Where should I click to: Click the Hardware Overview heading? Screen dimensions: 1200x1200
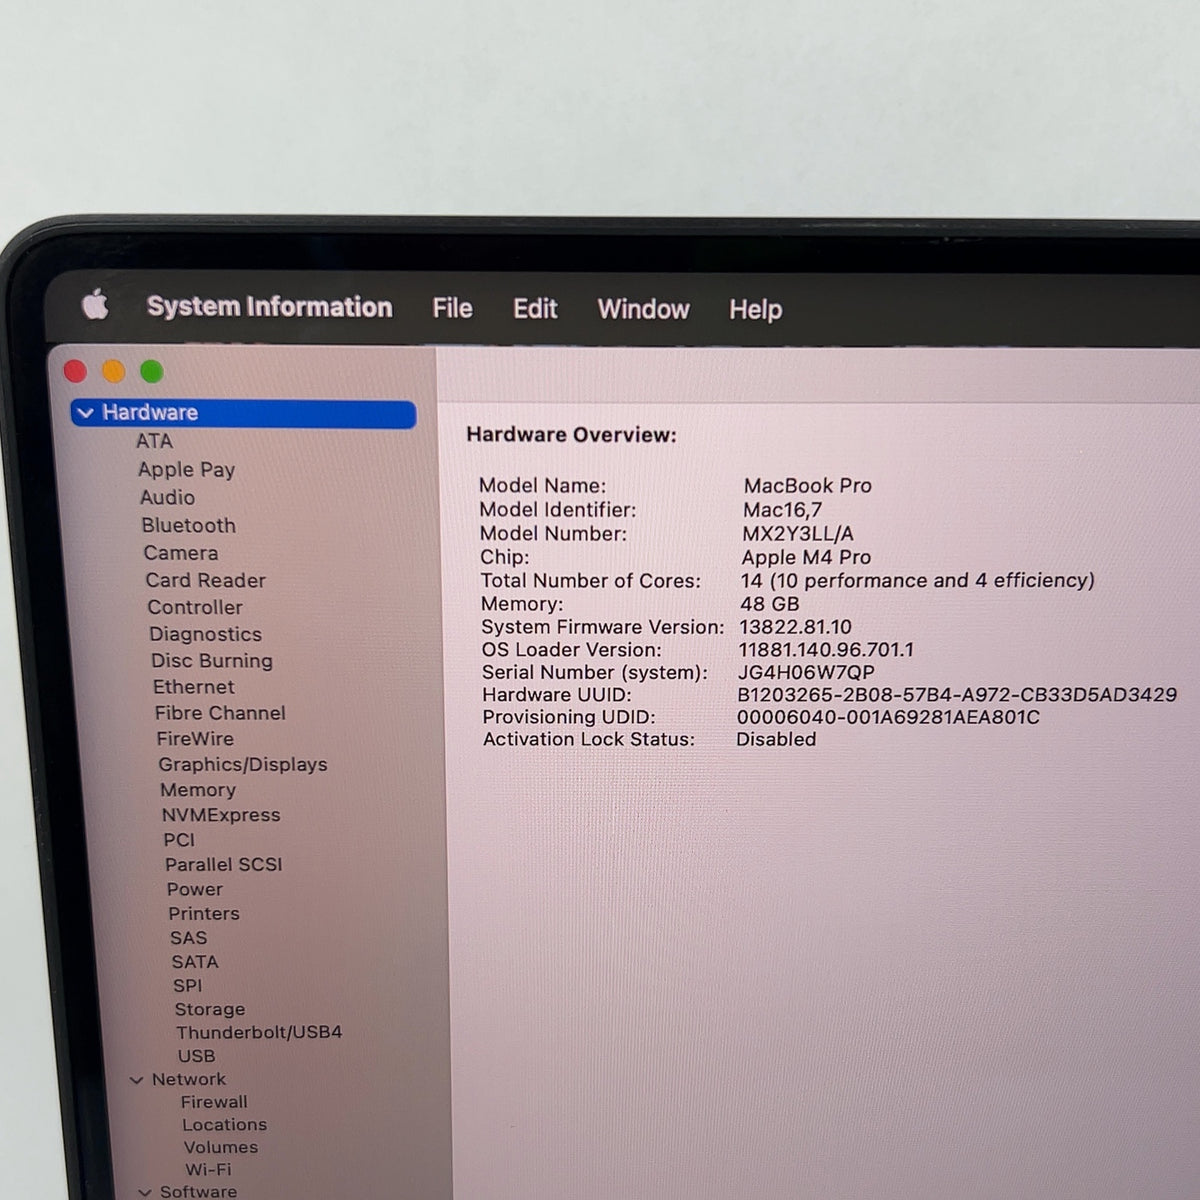(x=571, y=435)
